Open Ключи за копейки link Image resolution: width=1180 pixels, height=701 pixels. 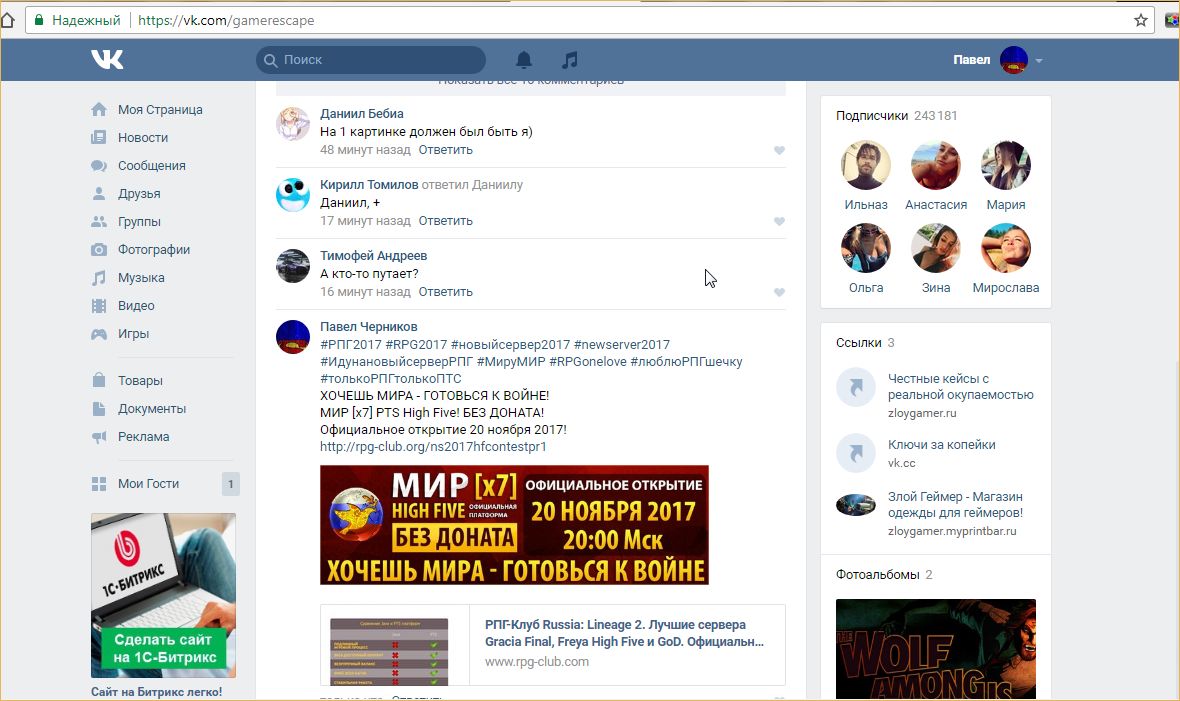(x=941, y=444)
